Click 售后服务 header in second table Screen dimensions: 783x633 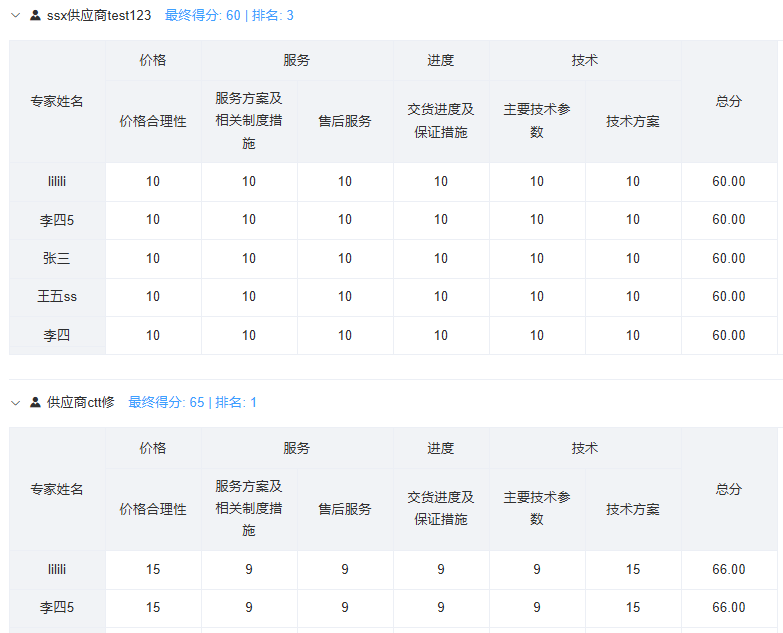[x=345, y=509]
